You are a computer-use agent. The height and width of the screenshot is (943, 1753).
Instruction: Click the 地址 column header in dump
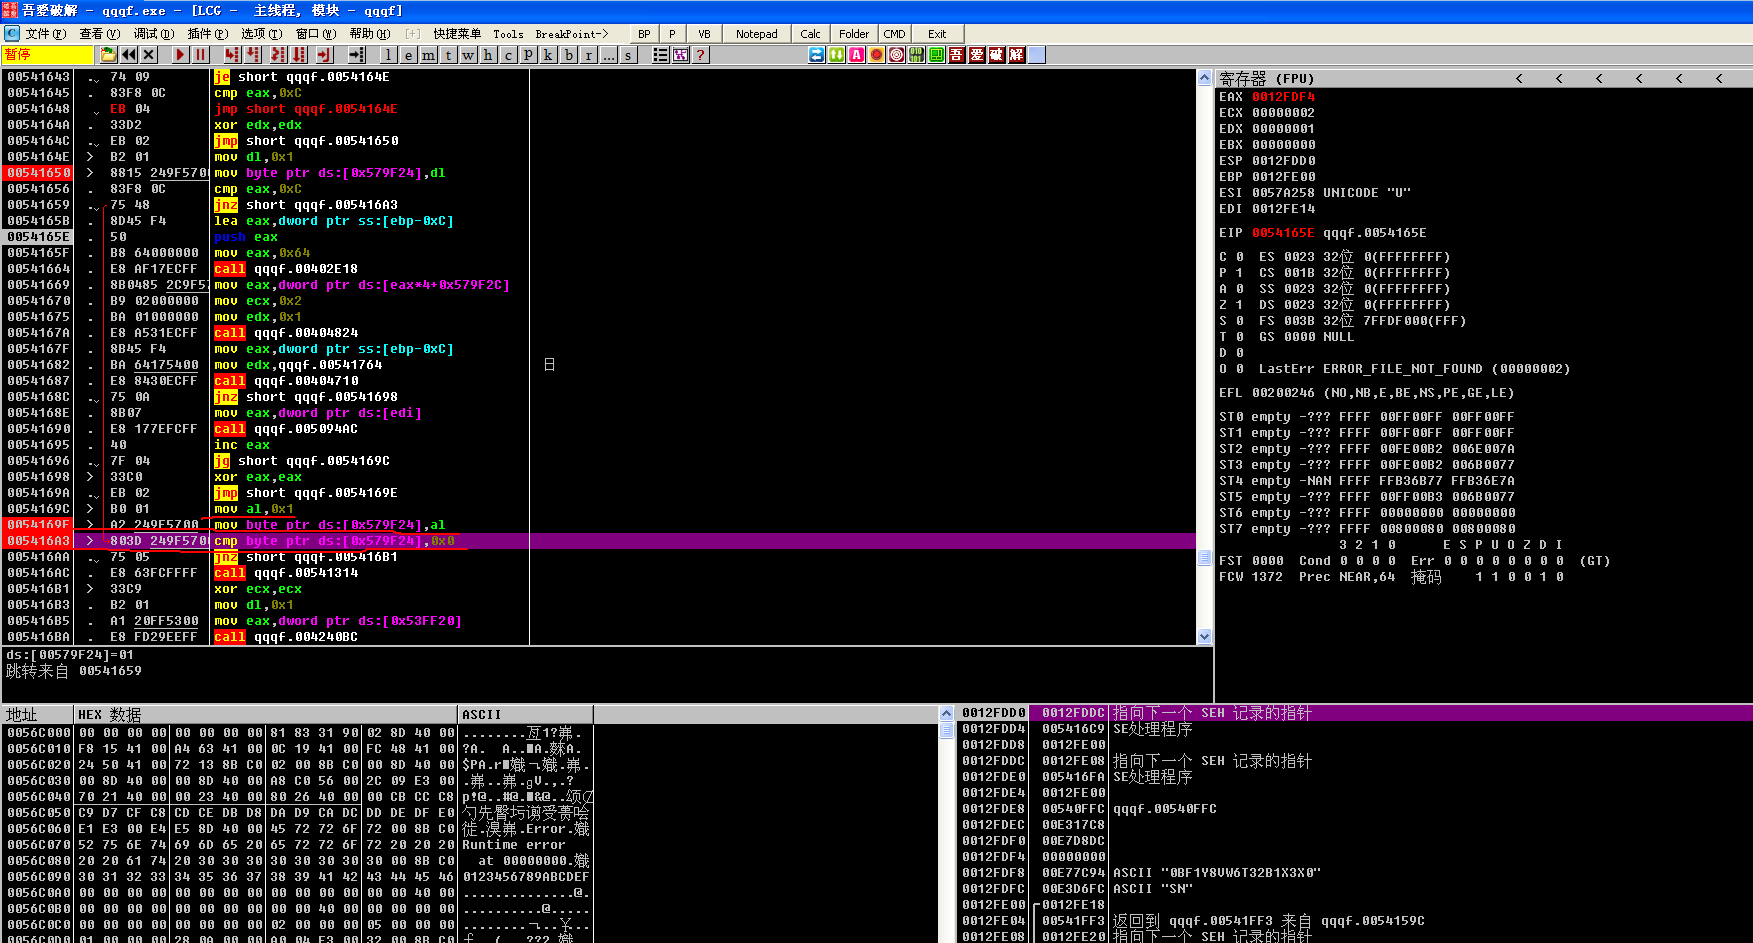[38, 714]
